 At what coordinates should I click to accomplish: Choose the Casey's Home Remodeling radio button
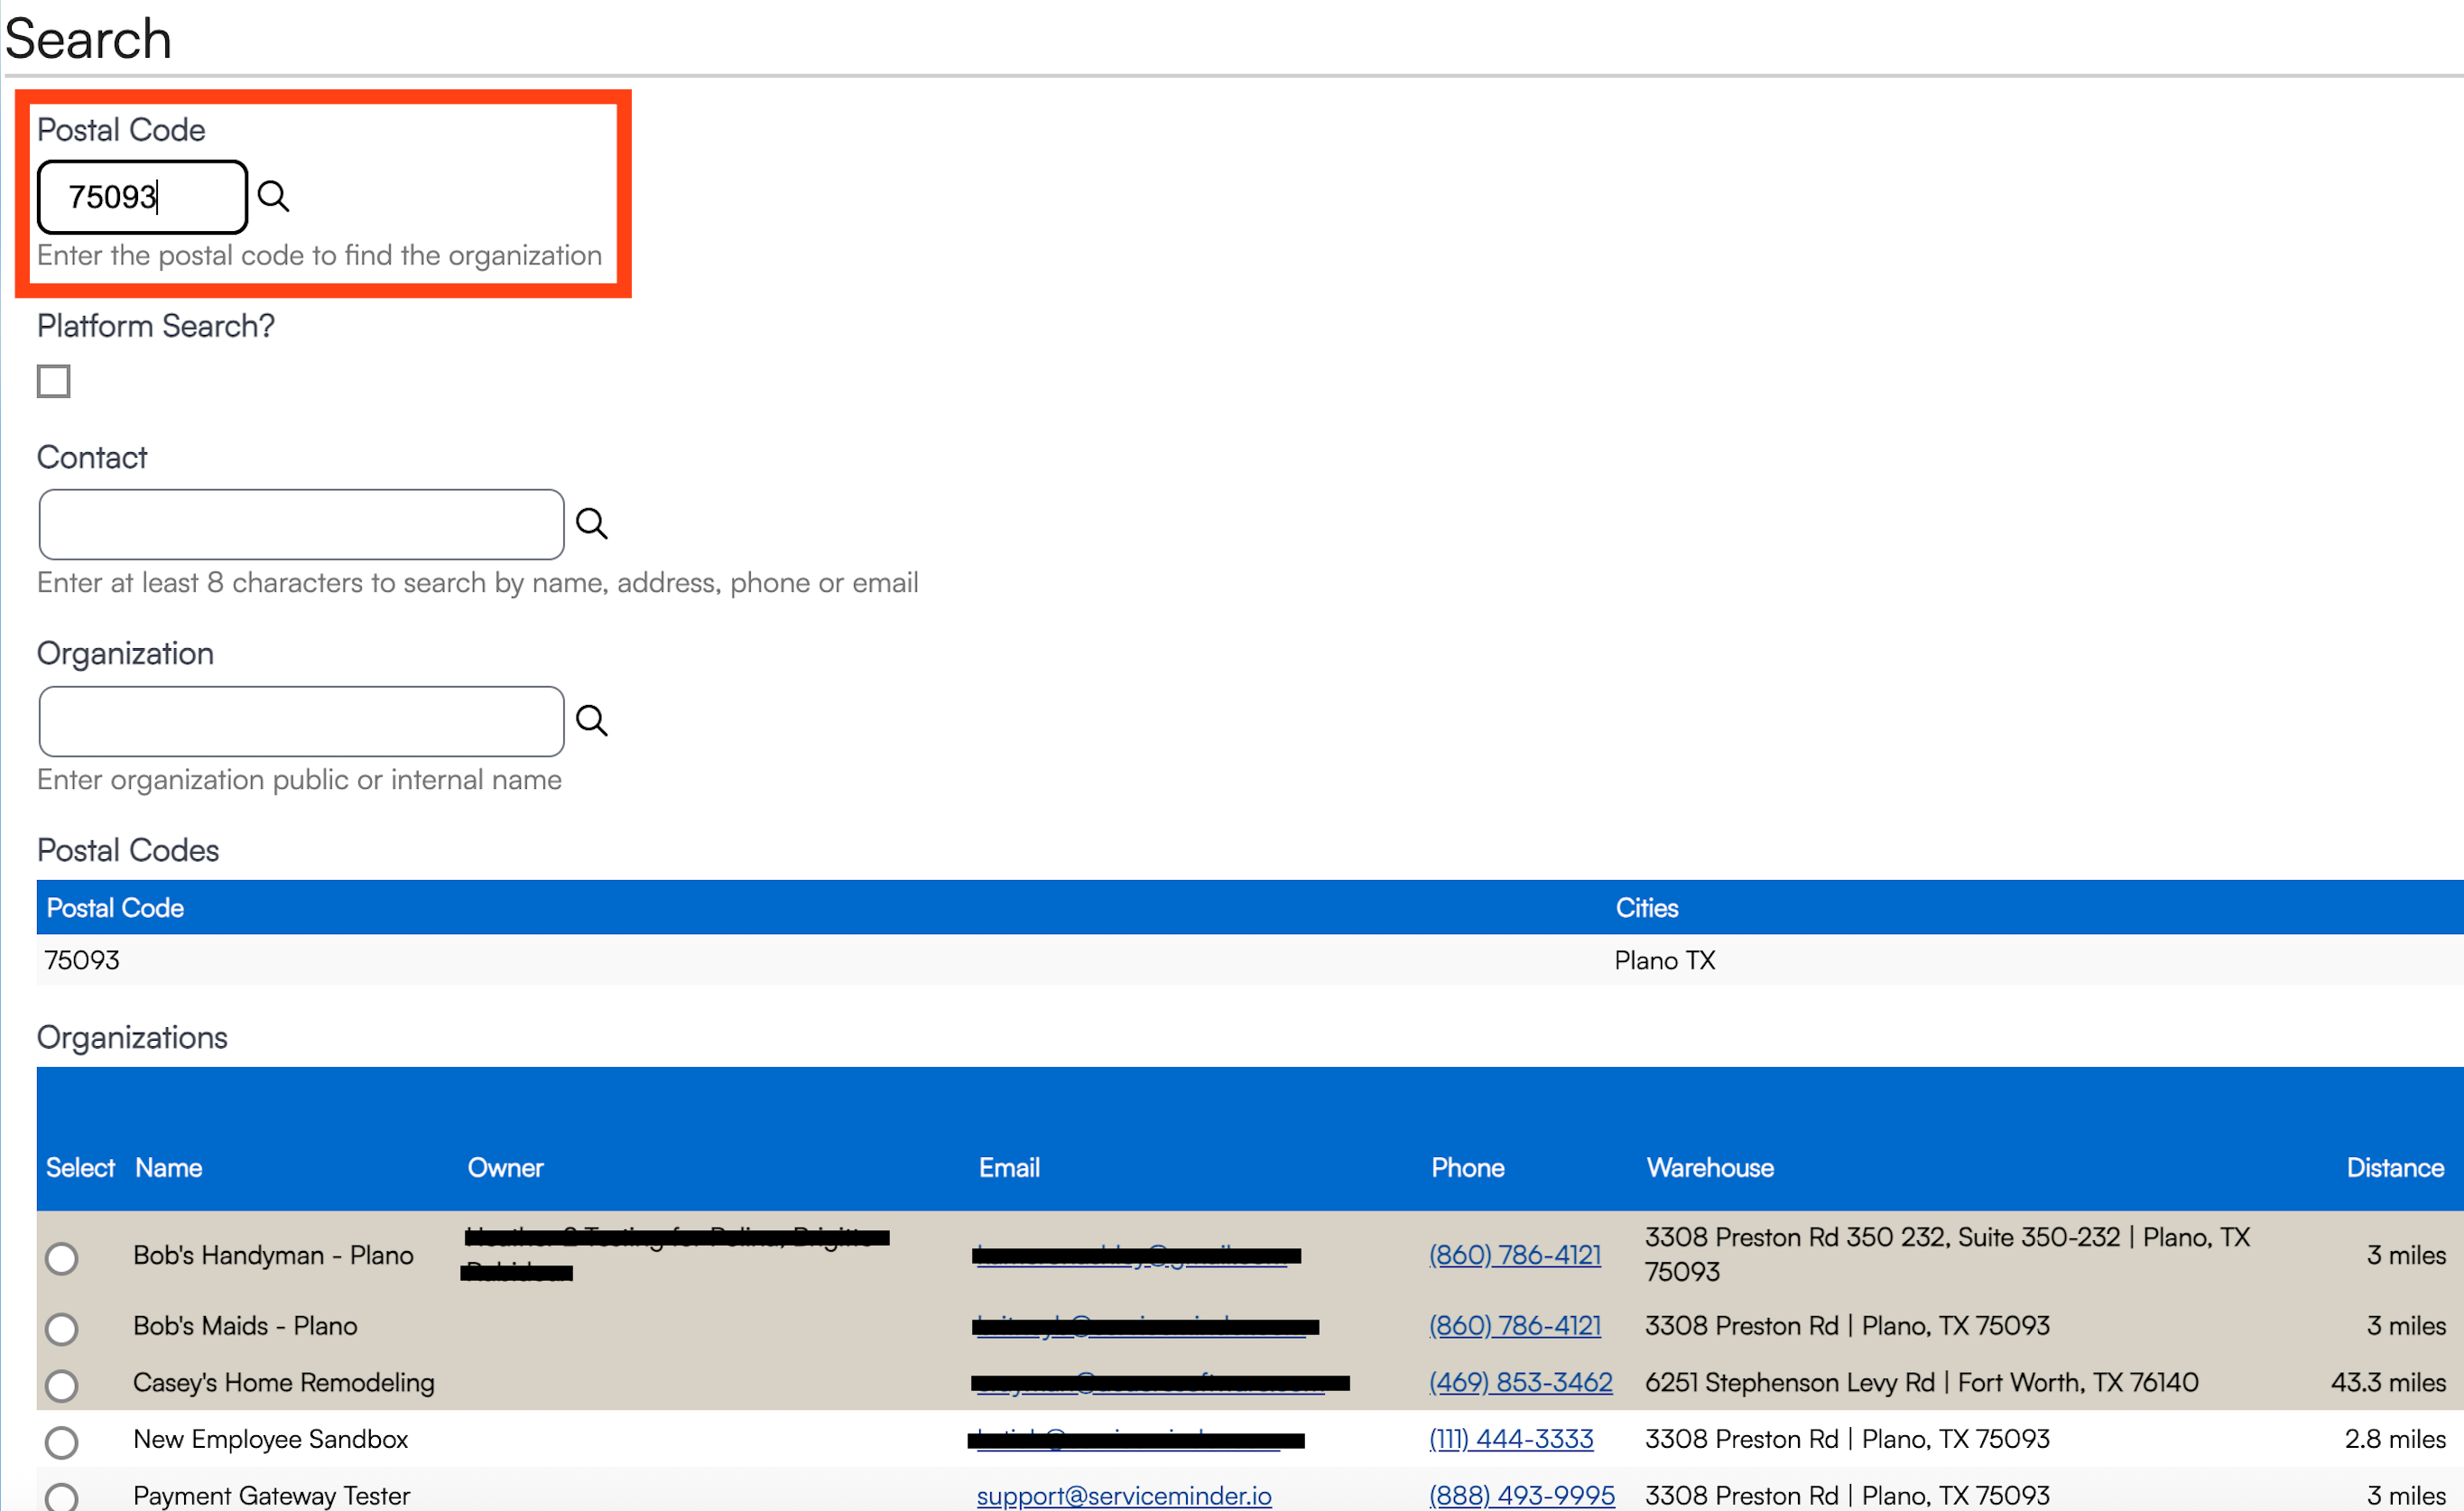pos(62,1385)
